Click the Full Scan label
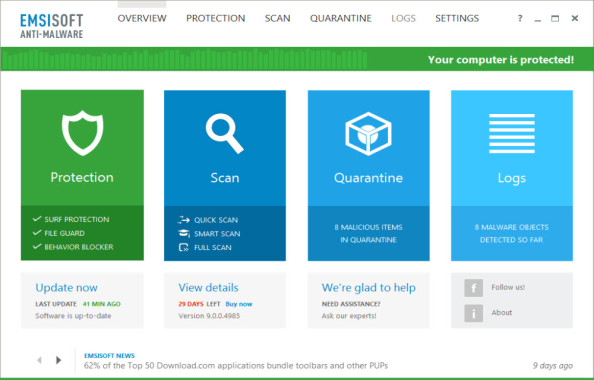 click(x=213, y=248)
